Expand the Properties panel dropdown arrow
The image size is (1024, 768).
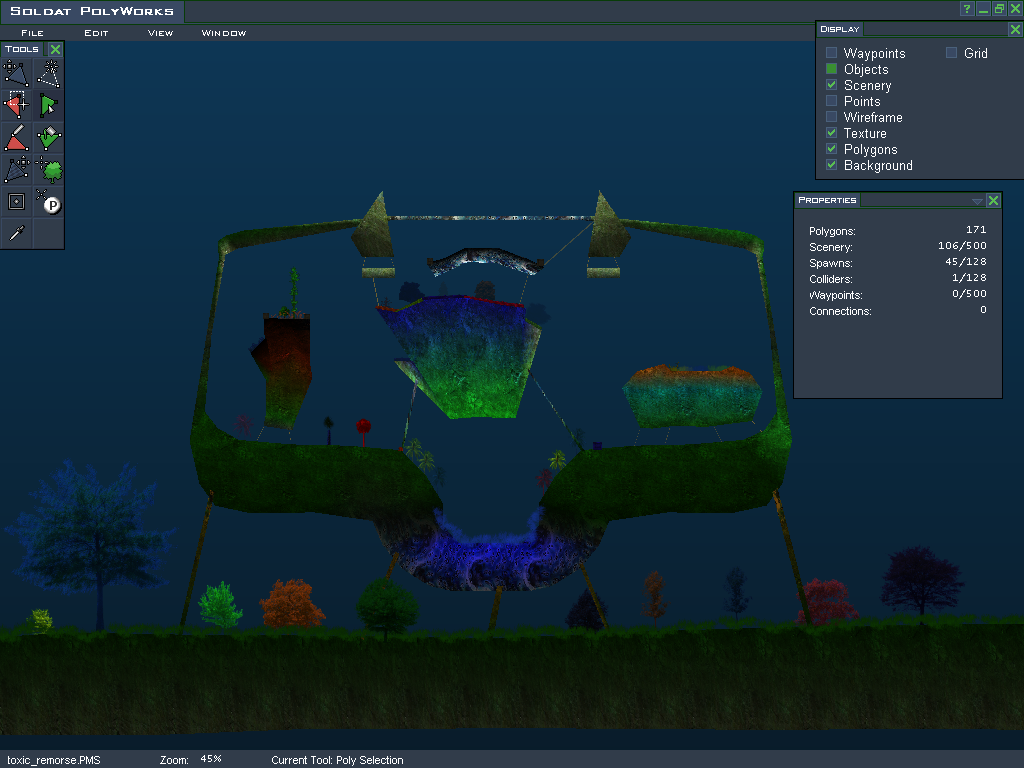point(977,201)
